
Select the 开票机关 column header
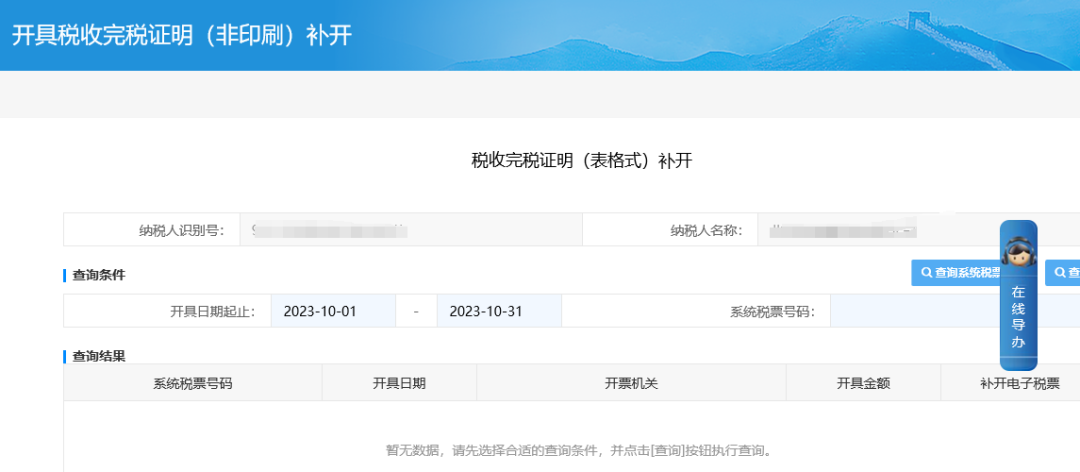pyautogui.click(x=632, y=383)
